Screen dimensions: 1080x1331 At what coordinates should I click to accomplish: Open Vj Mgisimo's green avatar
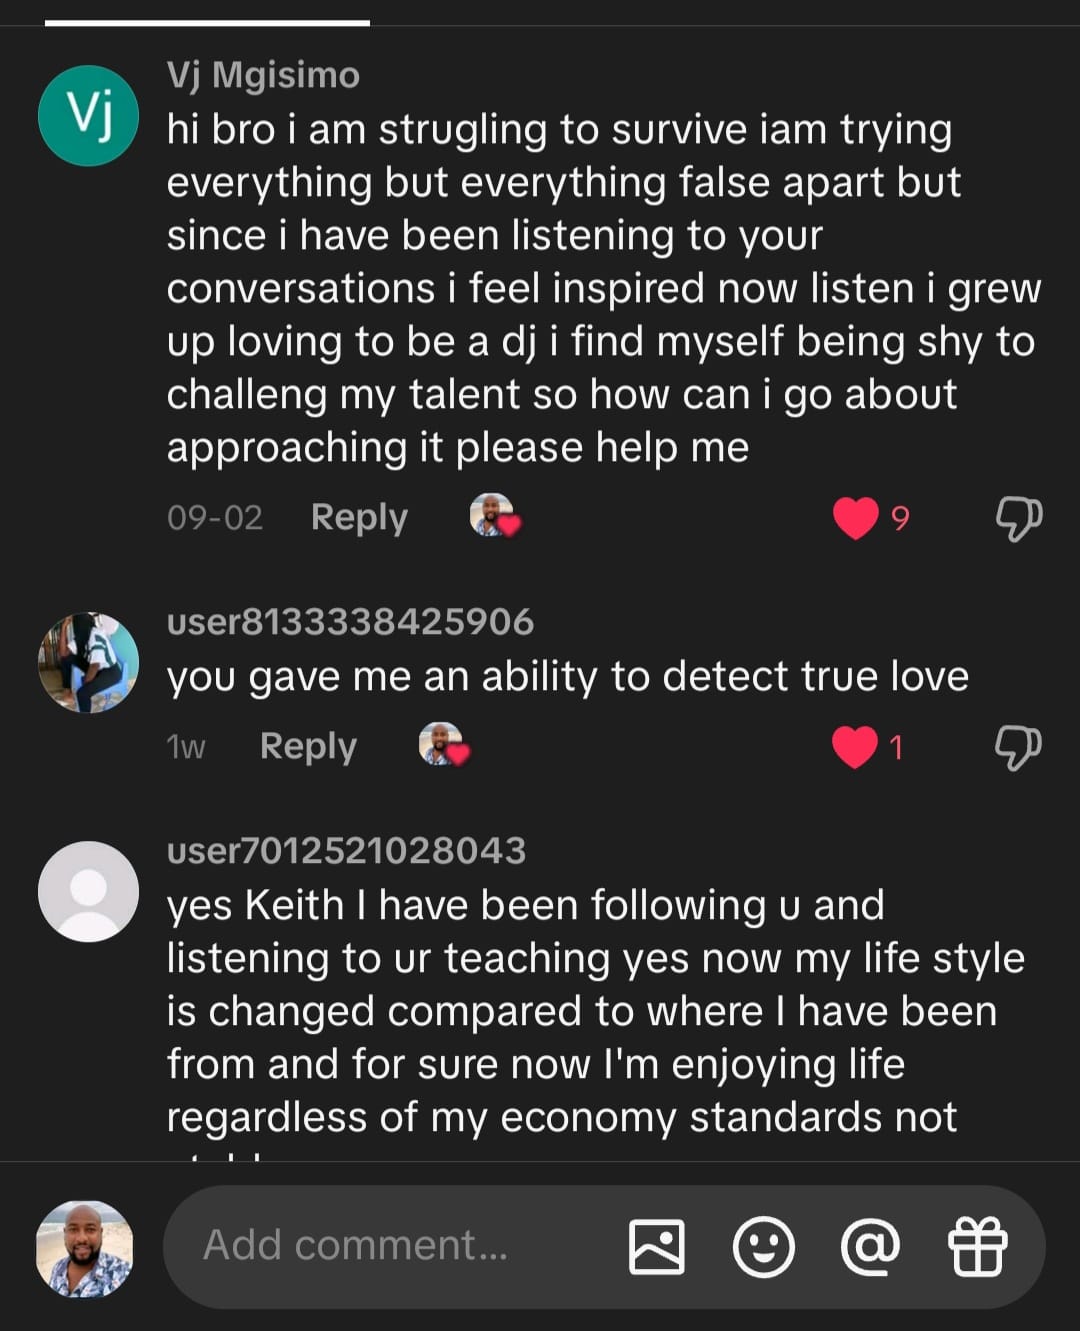click(x=88, y=116)
